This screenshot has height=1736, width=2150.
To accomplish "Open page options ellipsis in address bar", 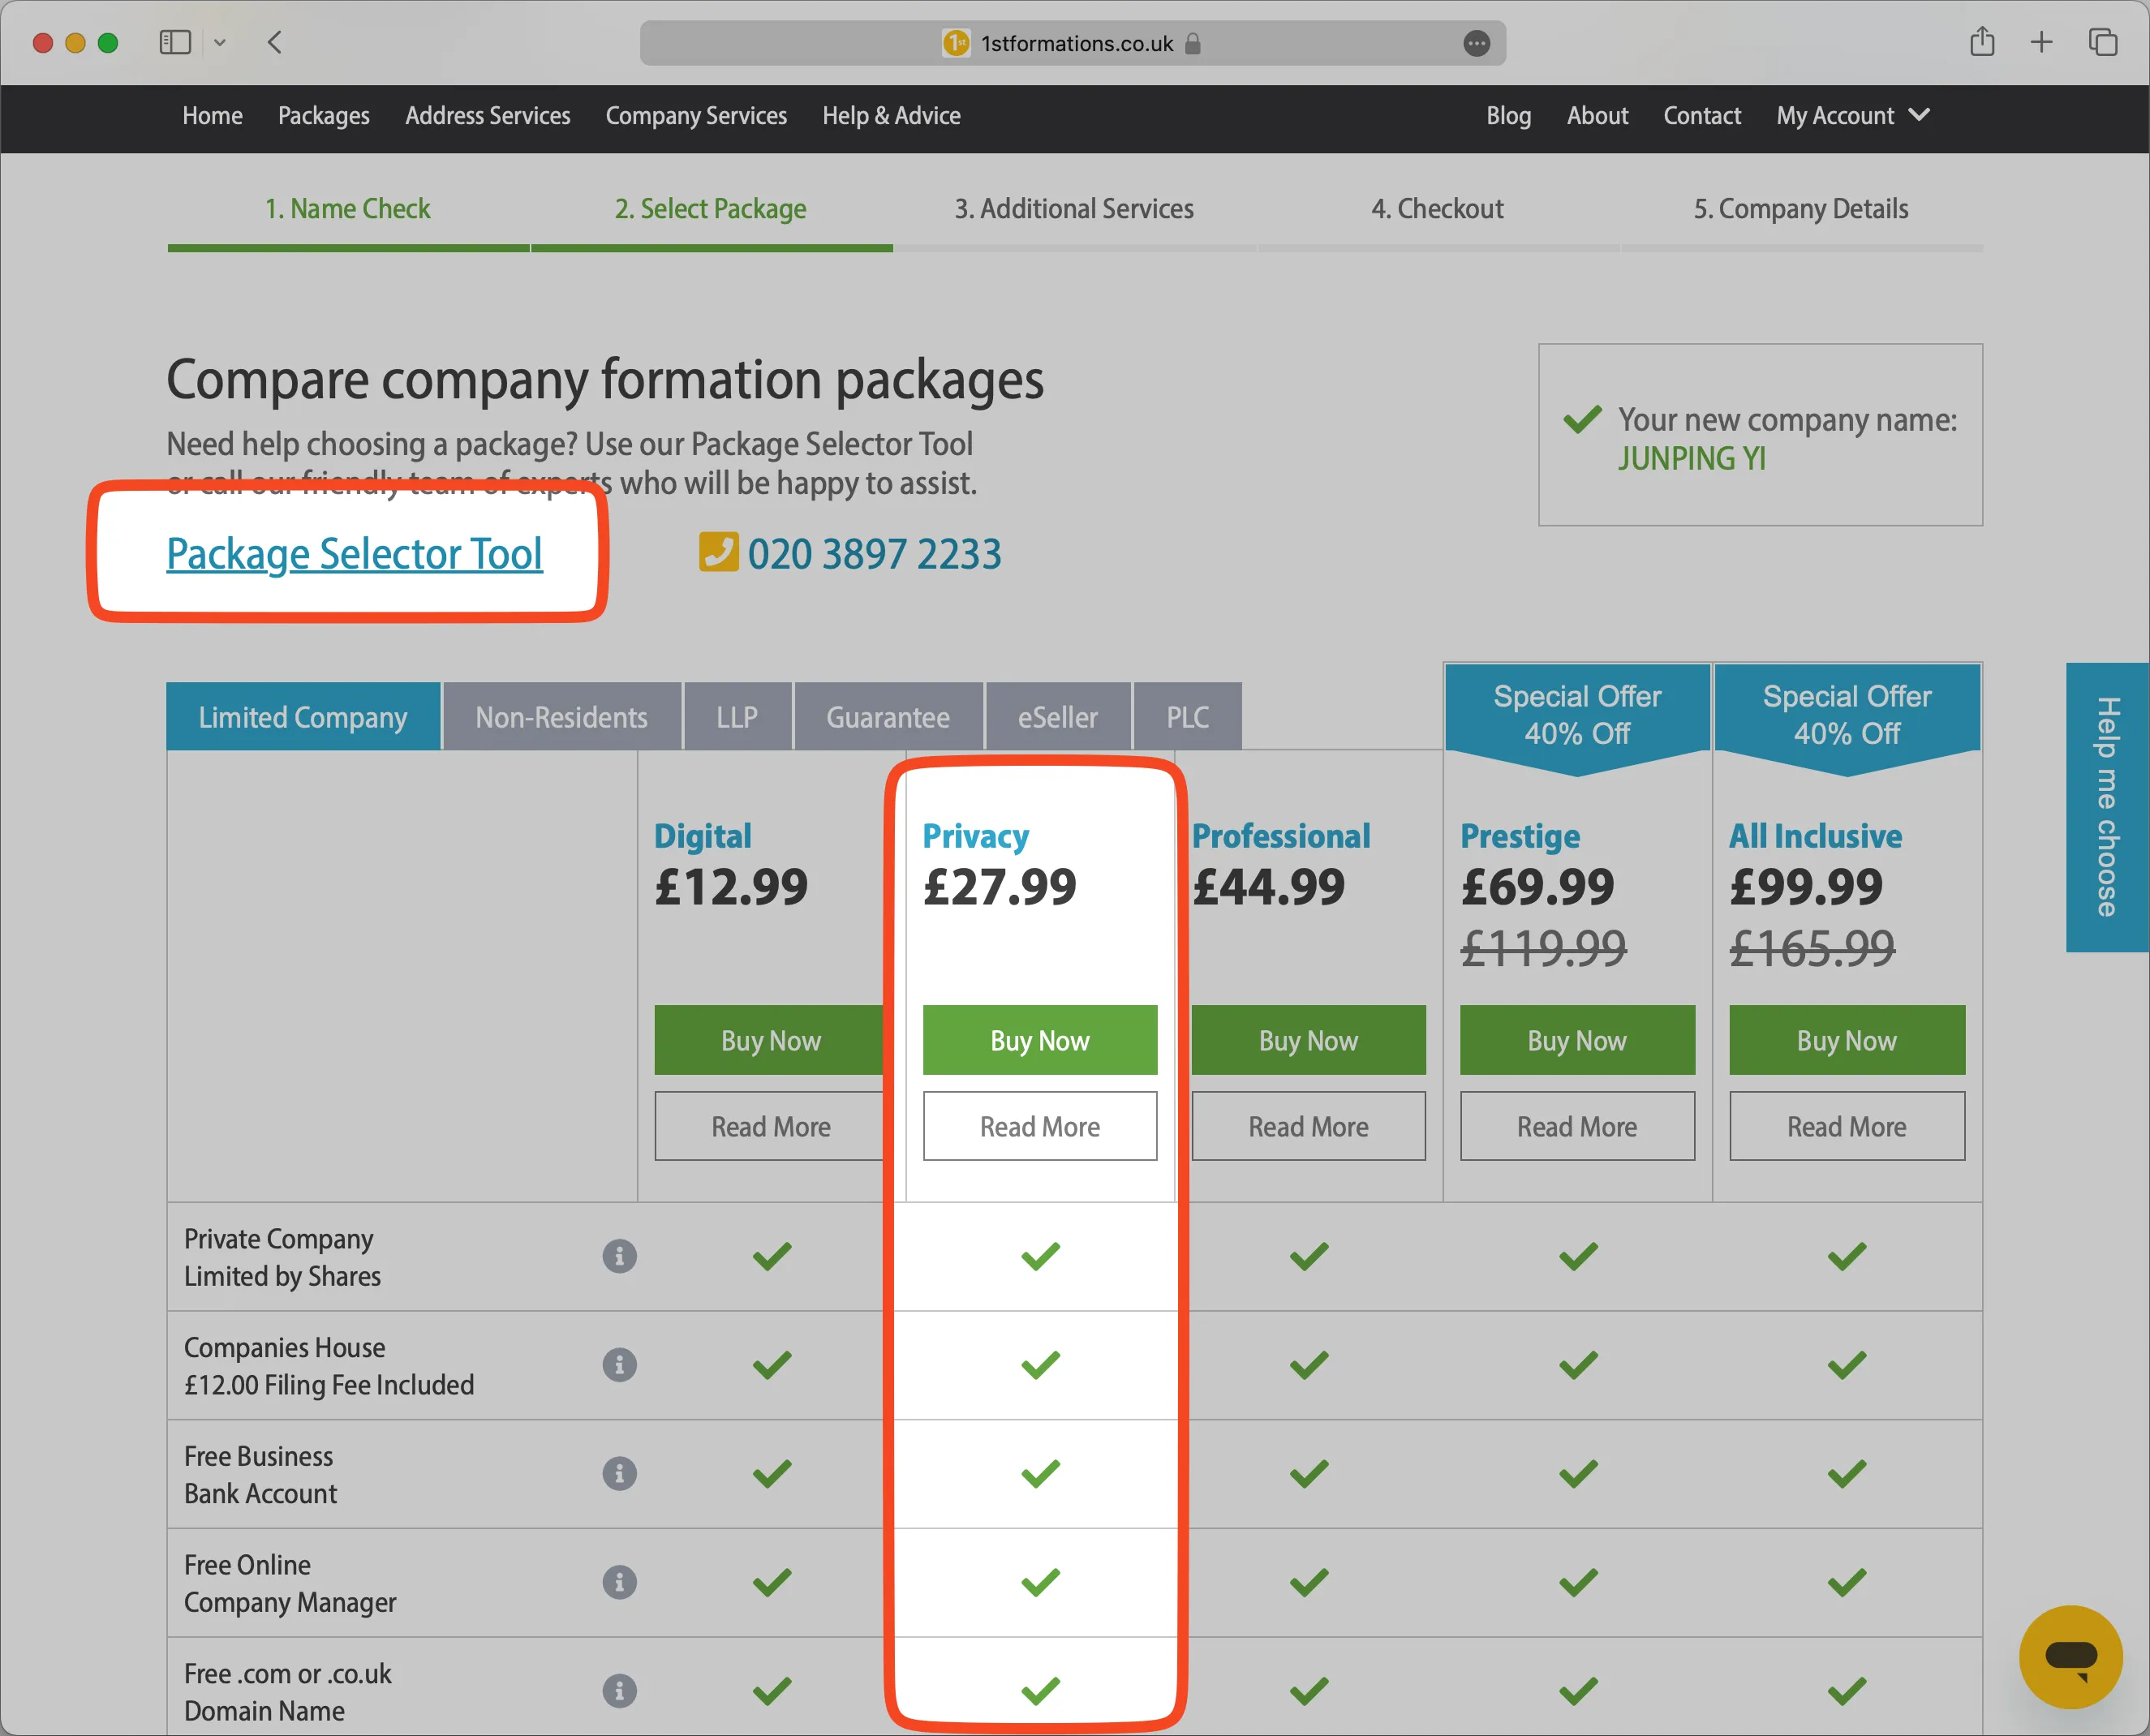I will pyautogui.click(x=1476, y=43).
